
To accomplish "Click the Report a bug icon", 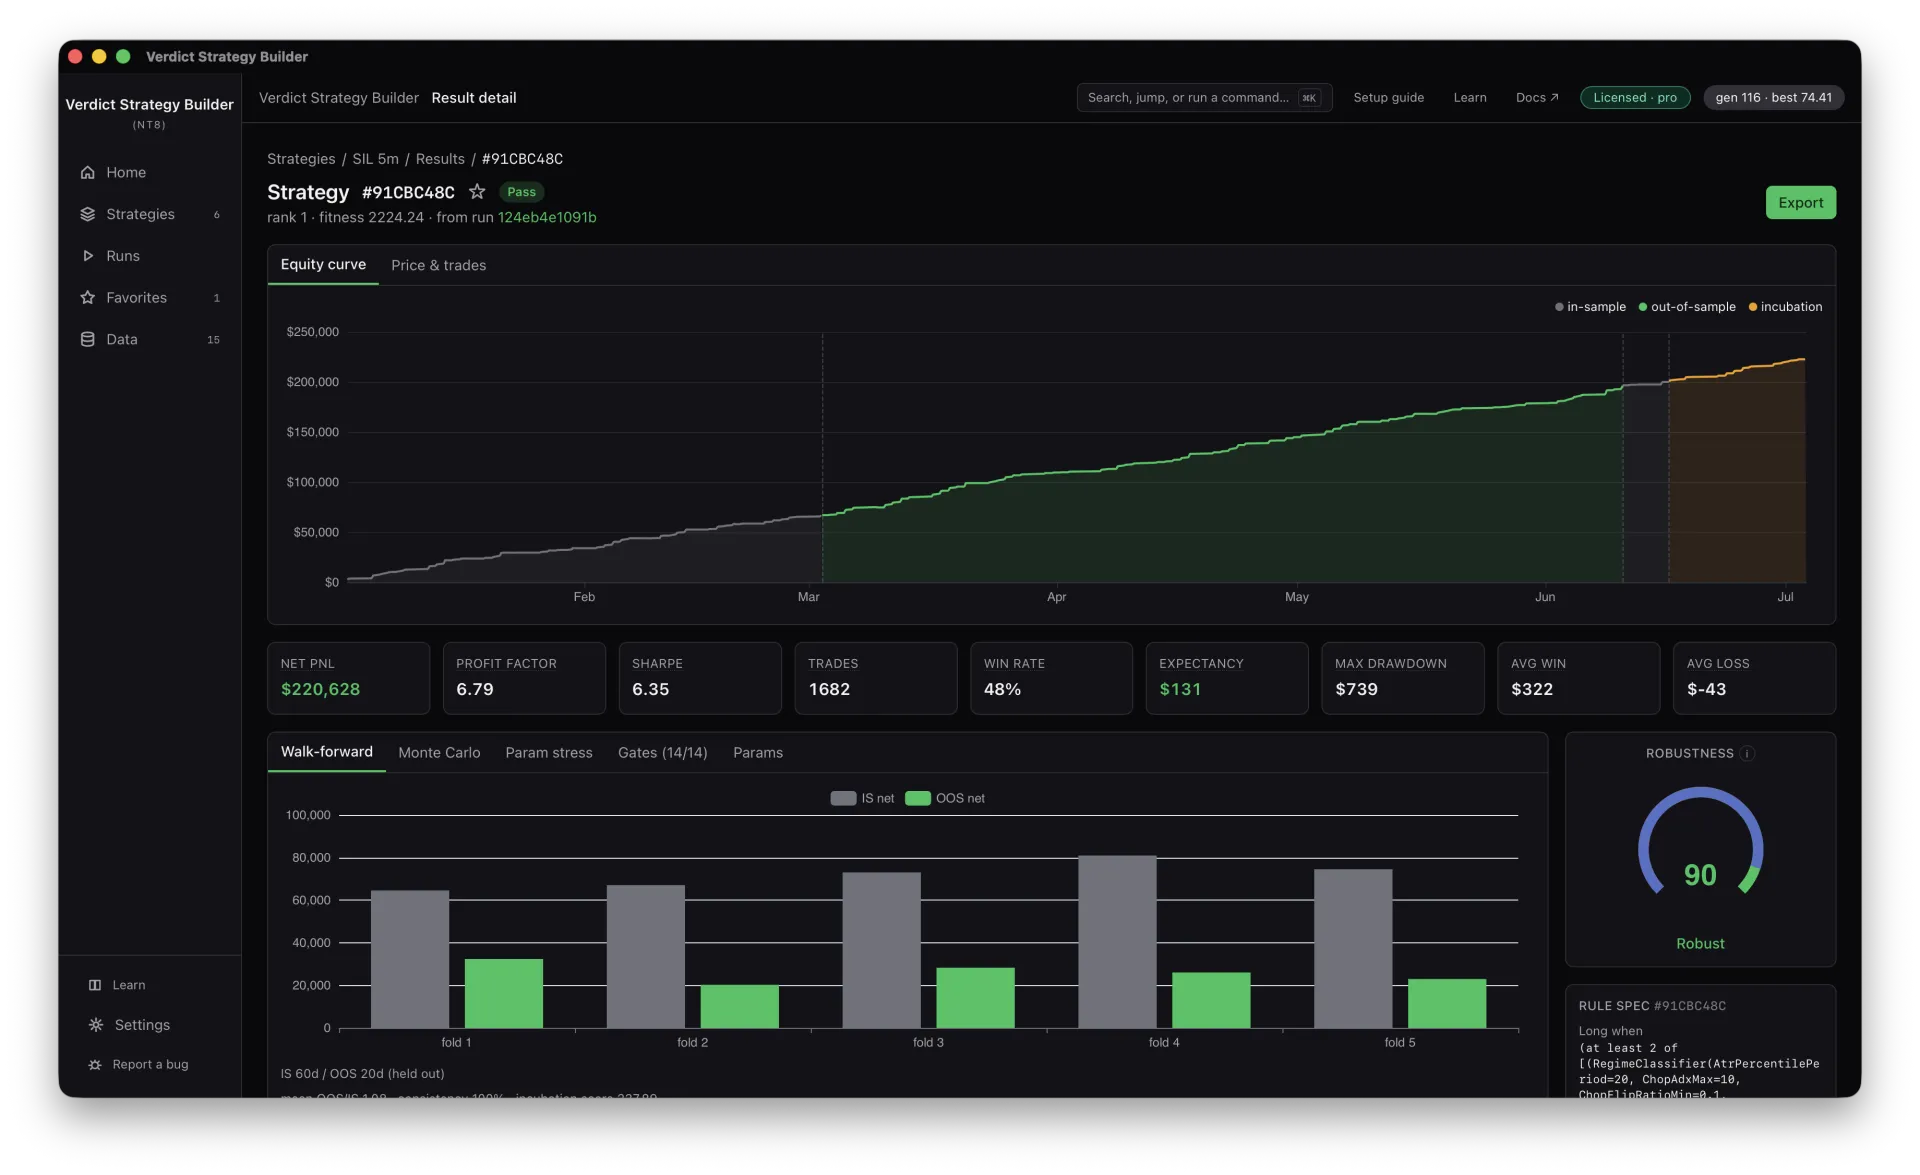I will click(x=95, y=1065).
